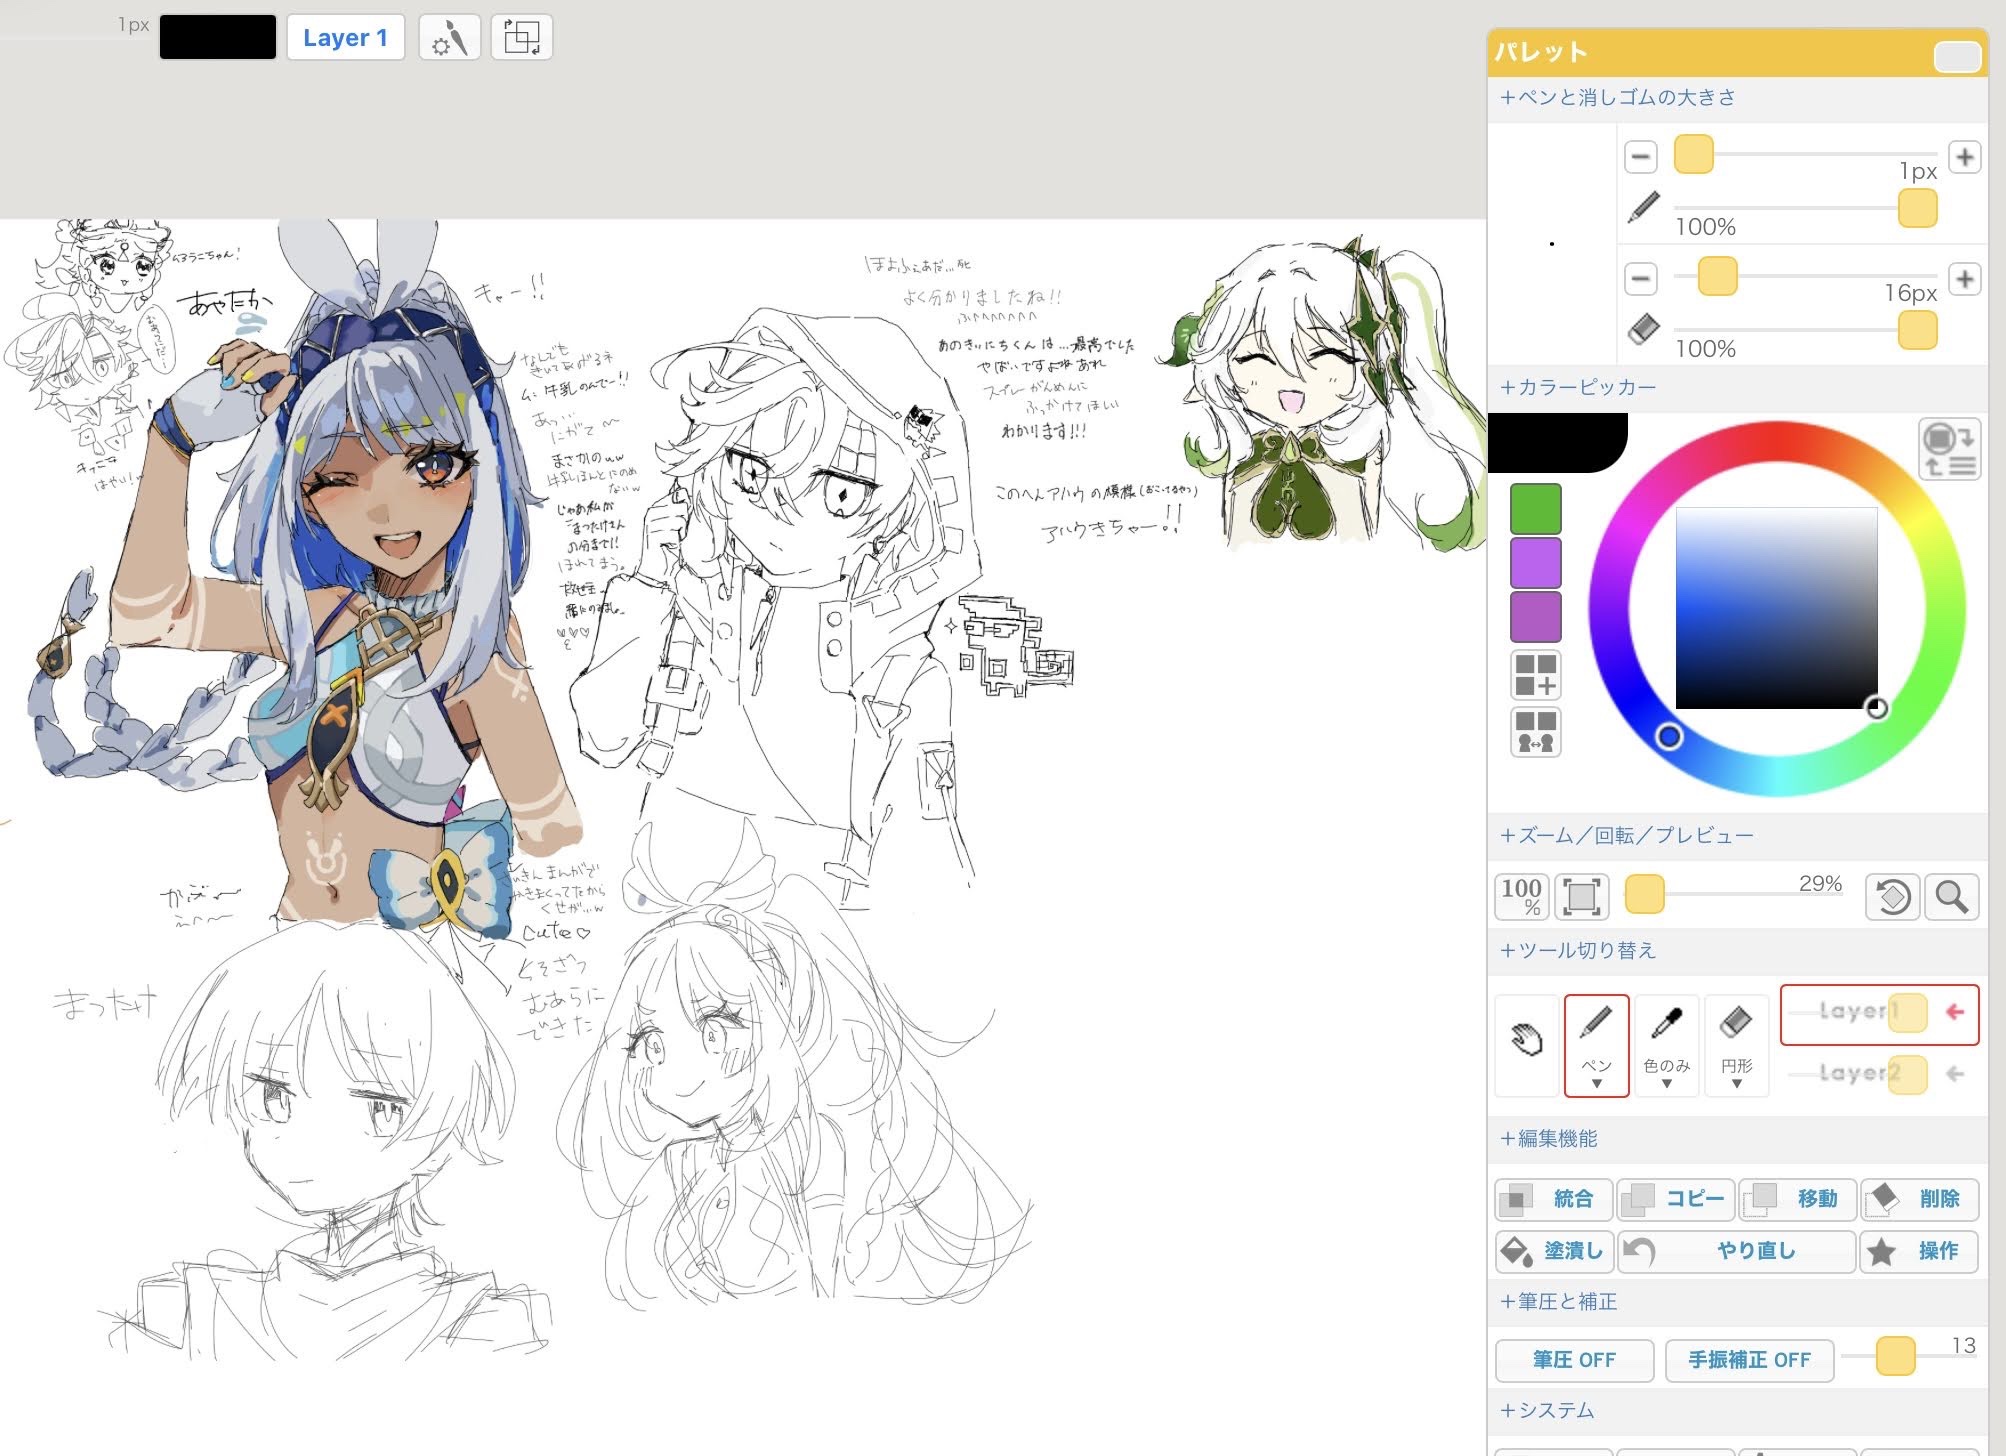Viewport: 2006px width, 1456px height.
Task: Pick the green palette swatch
Action: pyautogui.click(x=1535, y=509)
